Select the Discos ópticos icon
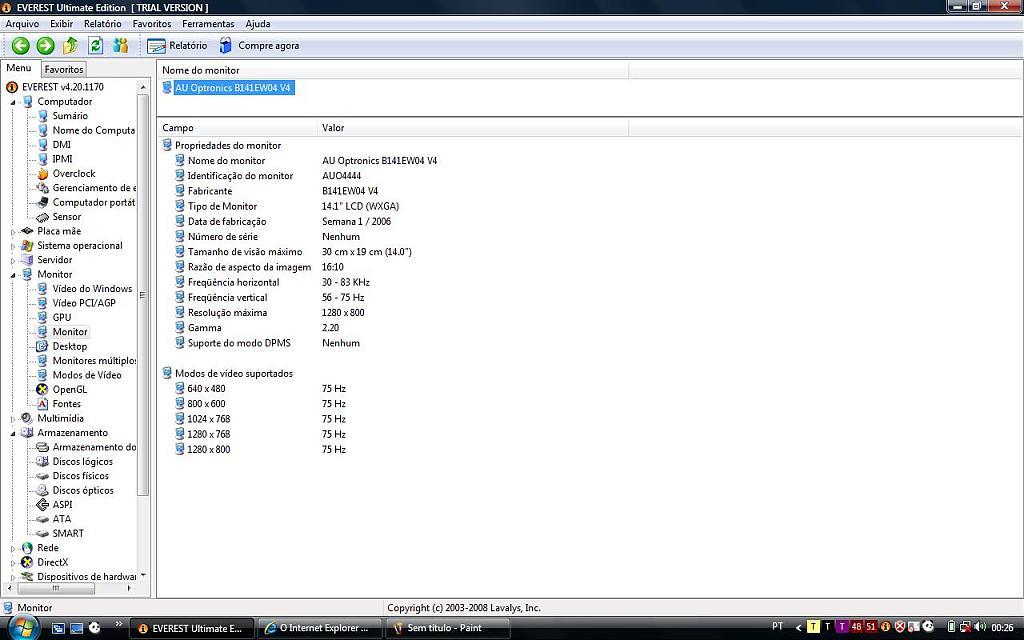This screenshot has height=640, width=1024. coord(42,490)
